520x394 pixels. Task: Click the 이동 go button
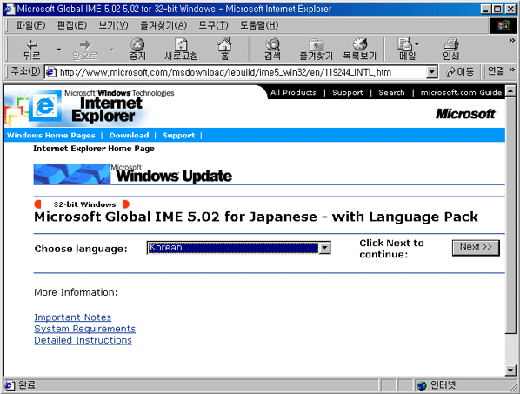click(x=460, y=72)
